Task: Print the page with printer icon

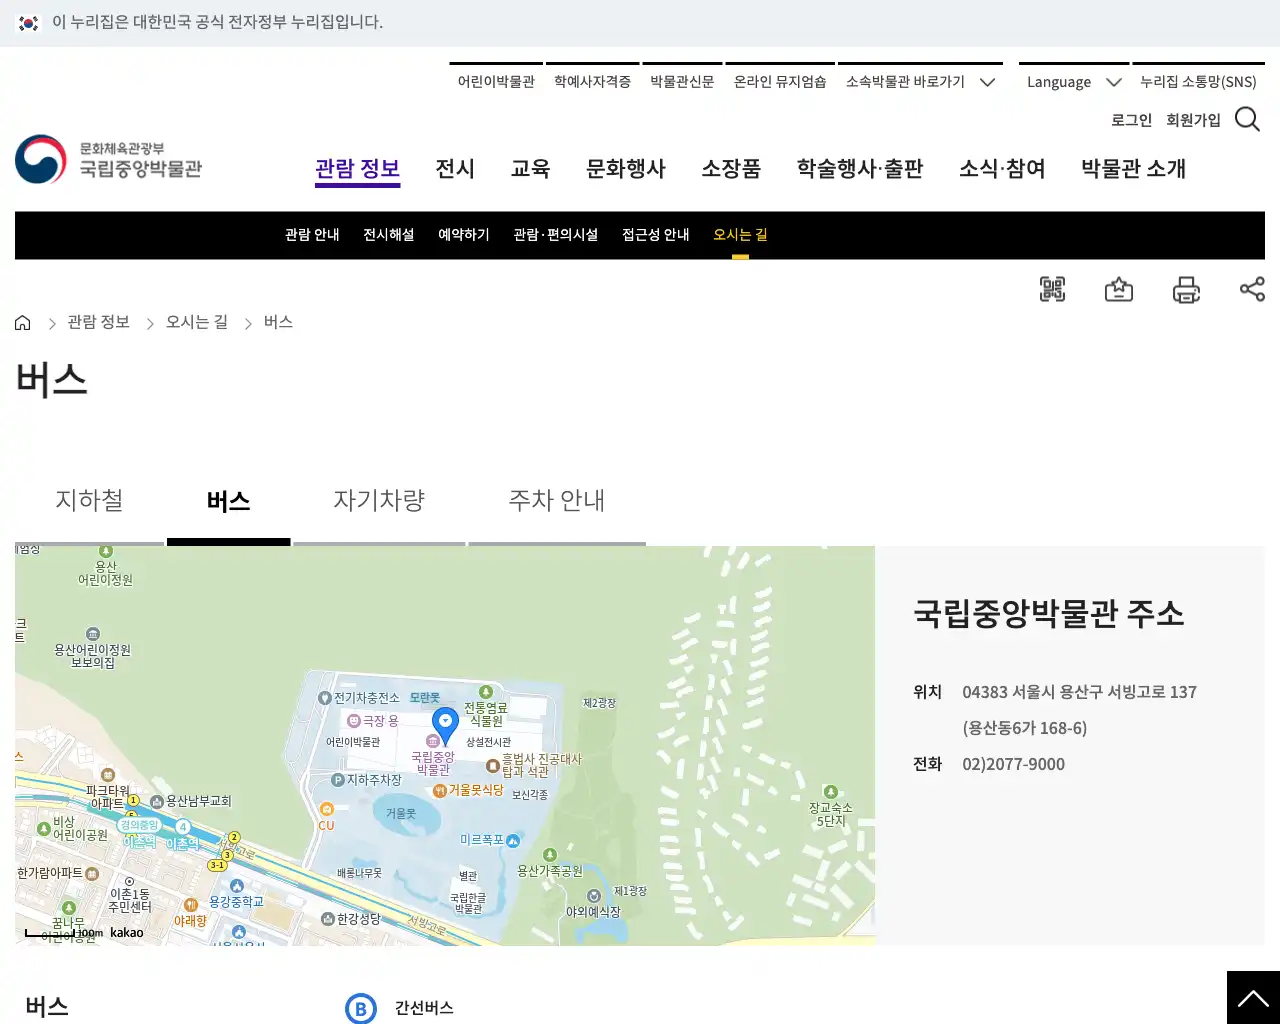Action: click(1186, 290)
